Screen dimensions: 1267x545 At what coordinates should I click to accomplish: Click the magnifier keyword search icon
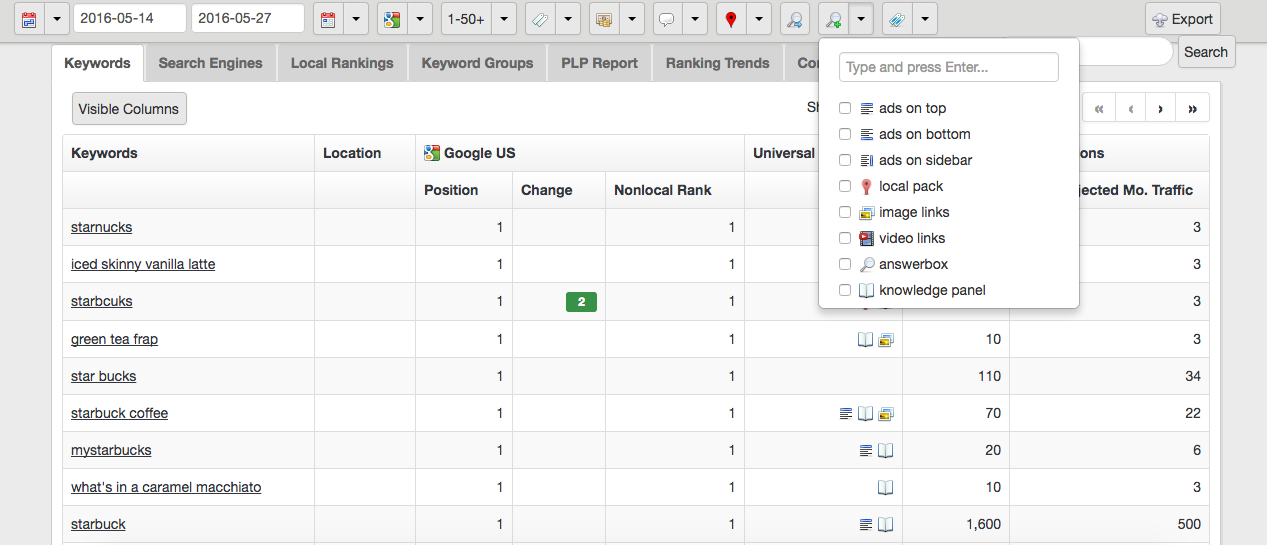coord(794,19)
